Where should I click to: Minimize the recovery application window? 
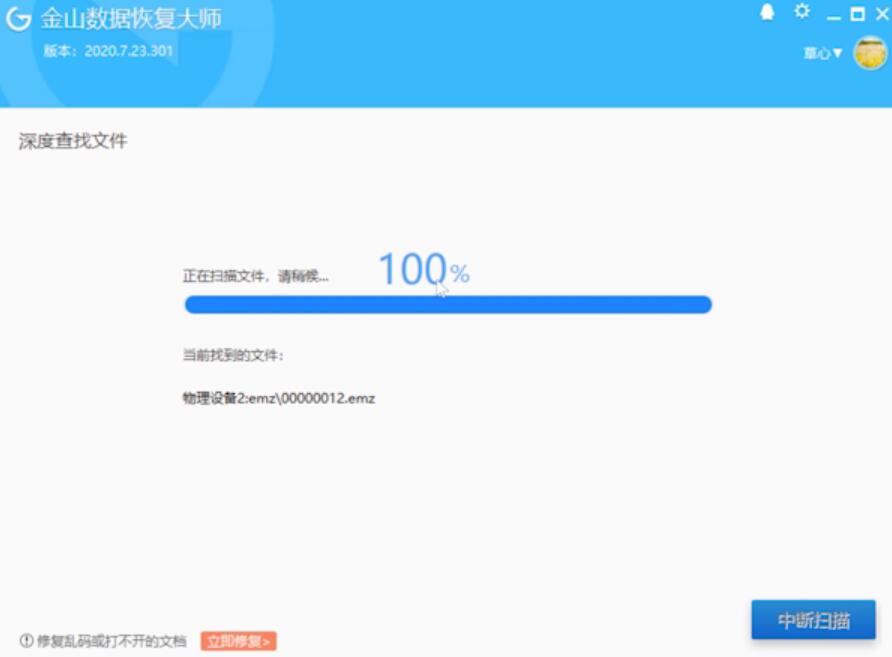[833, 17]
